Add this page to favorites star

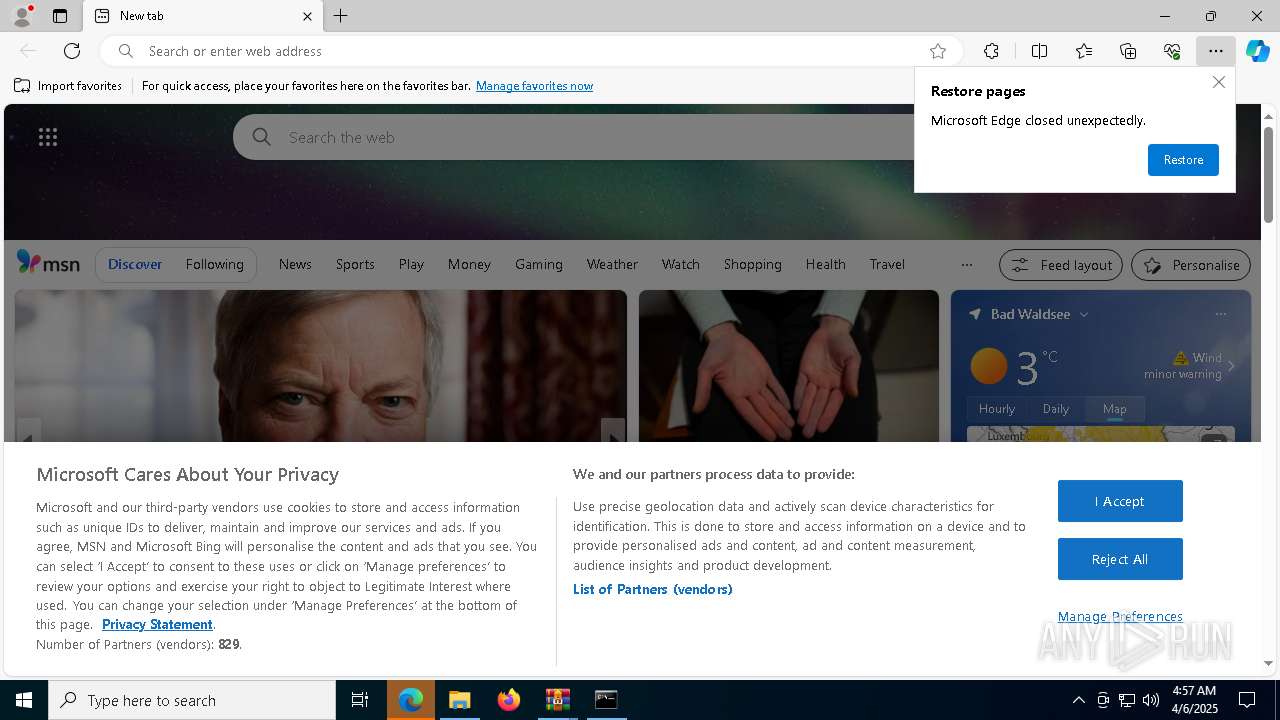coord(938,51)
